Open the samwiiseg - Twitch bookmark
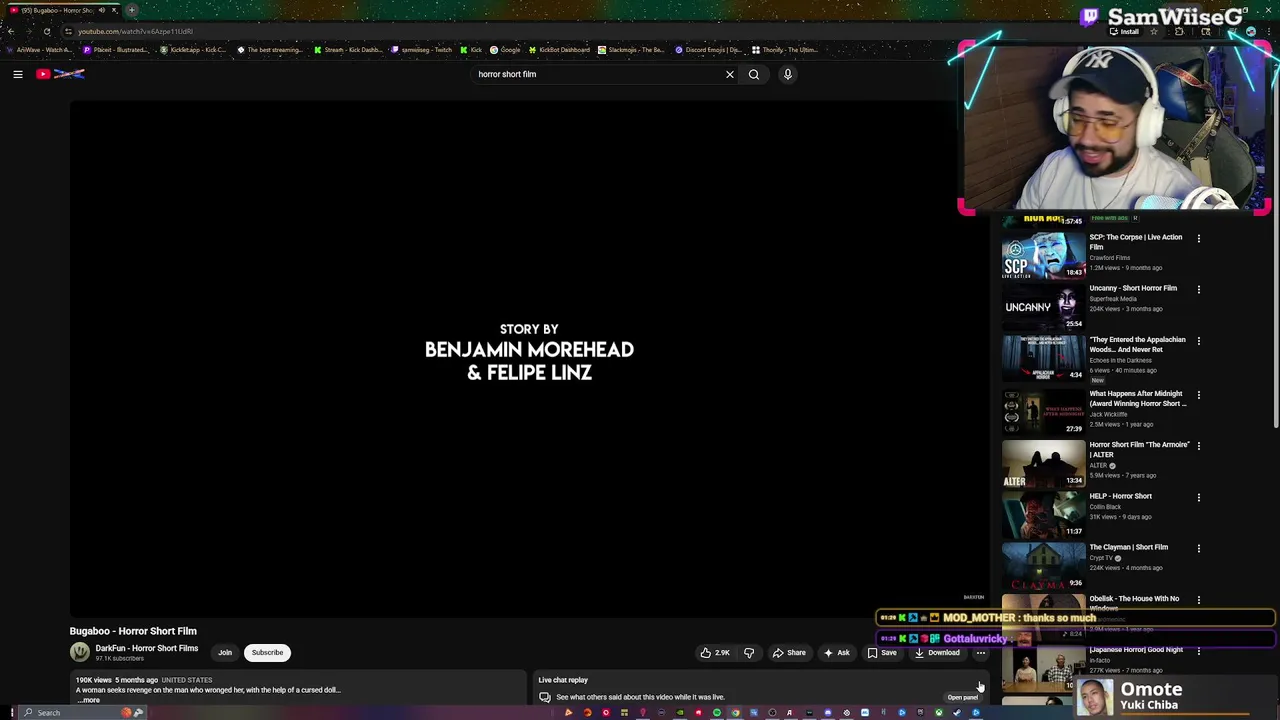Image resolution: width=1280 pixels, height=720 pixels. (422, 50)
